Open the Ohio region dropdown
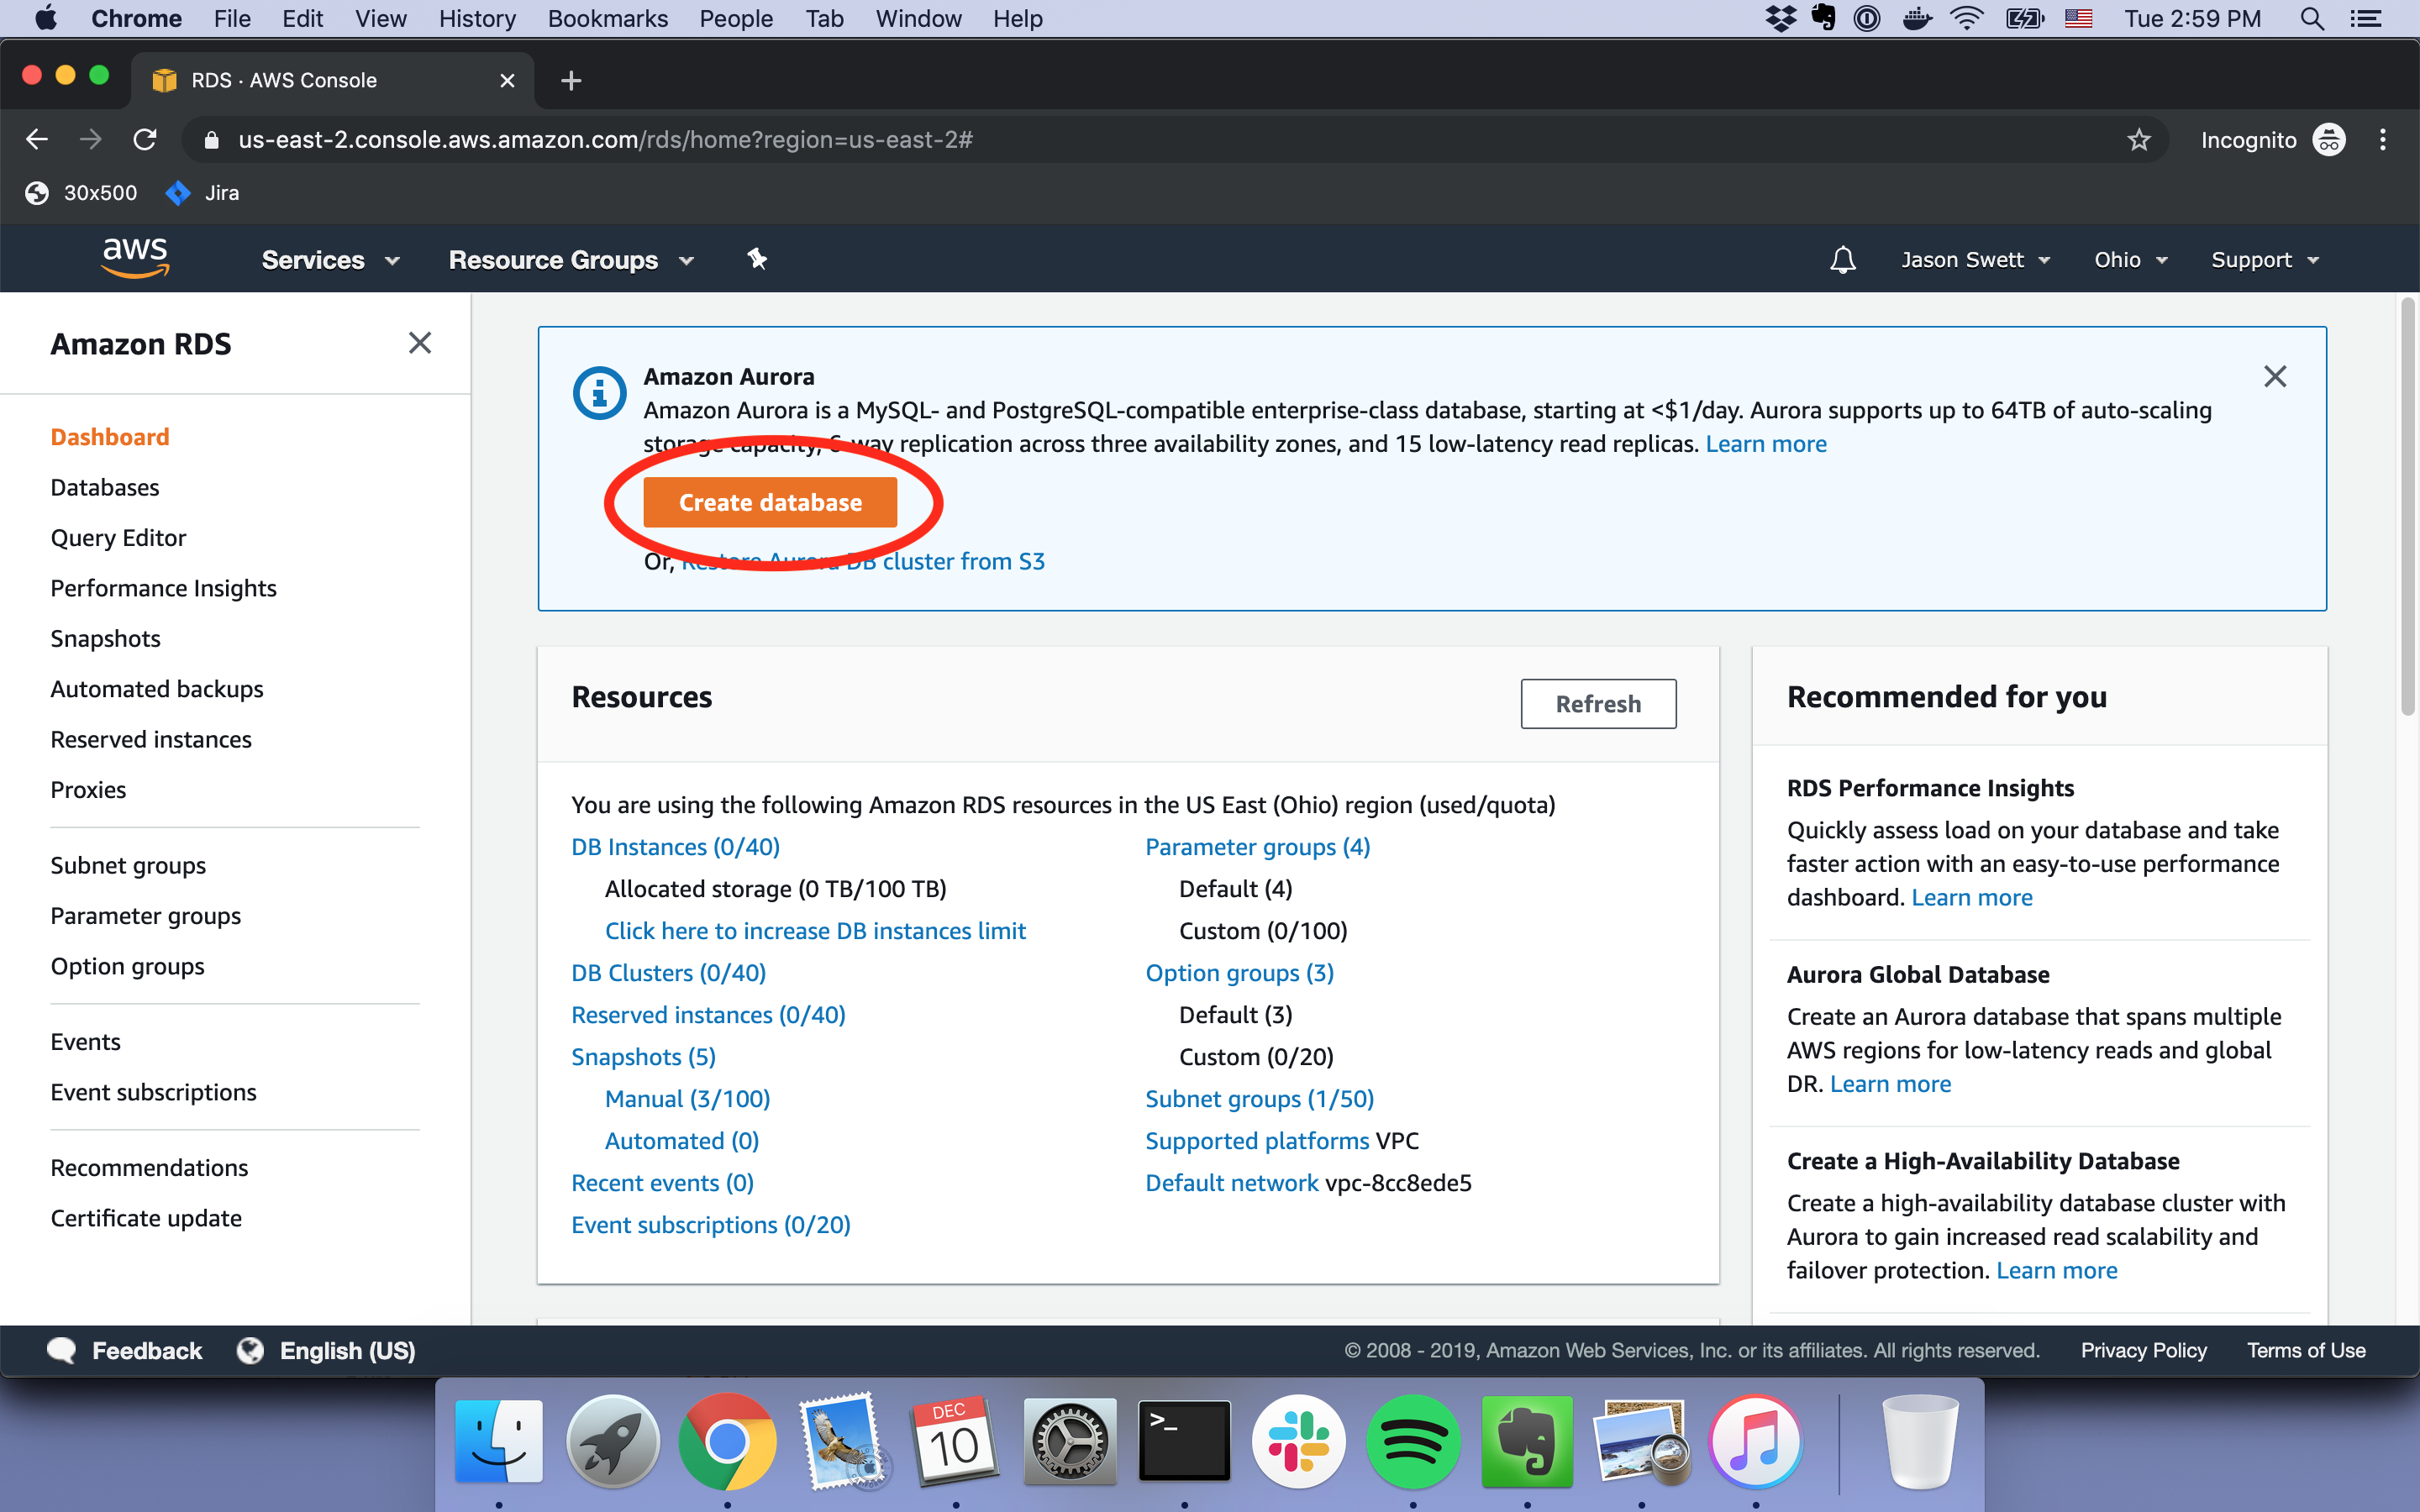This screenshot has width=2420, height=1512. [x=2131, y=260]
